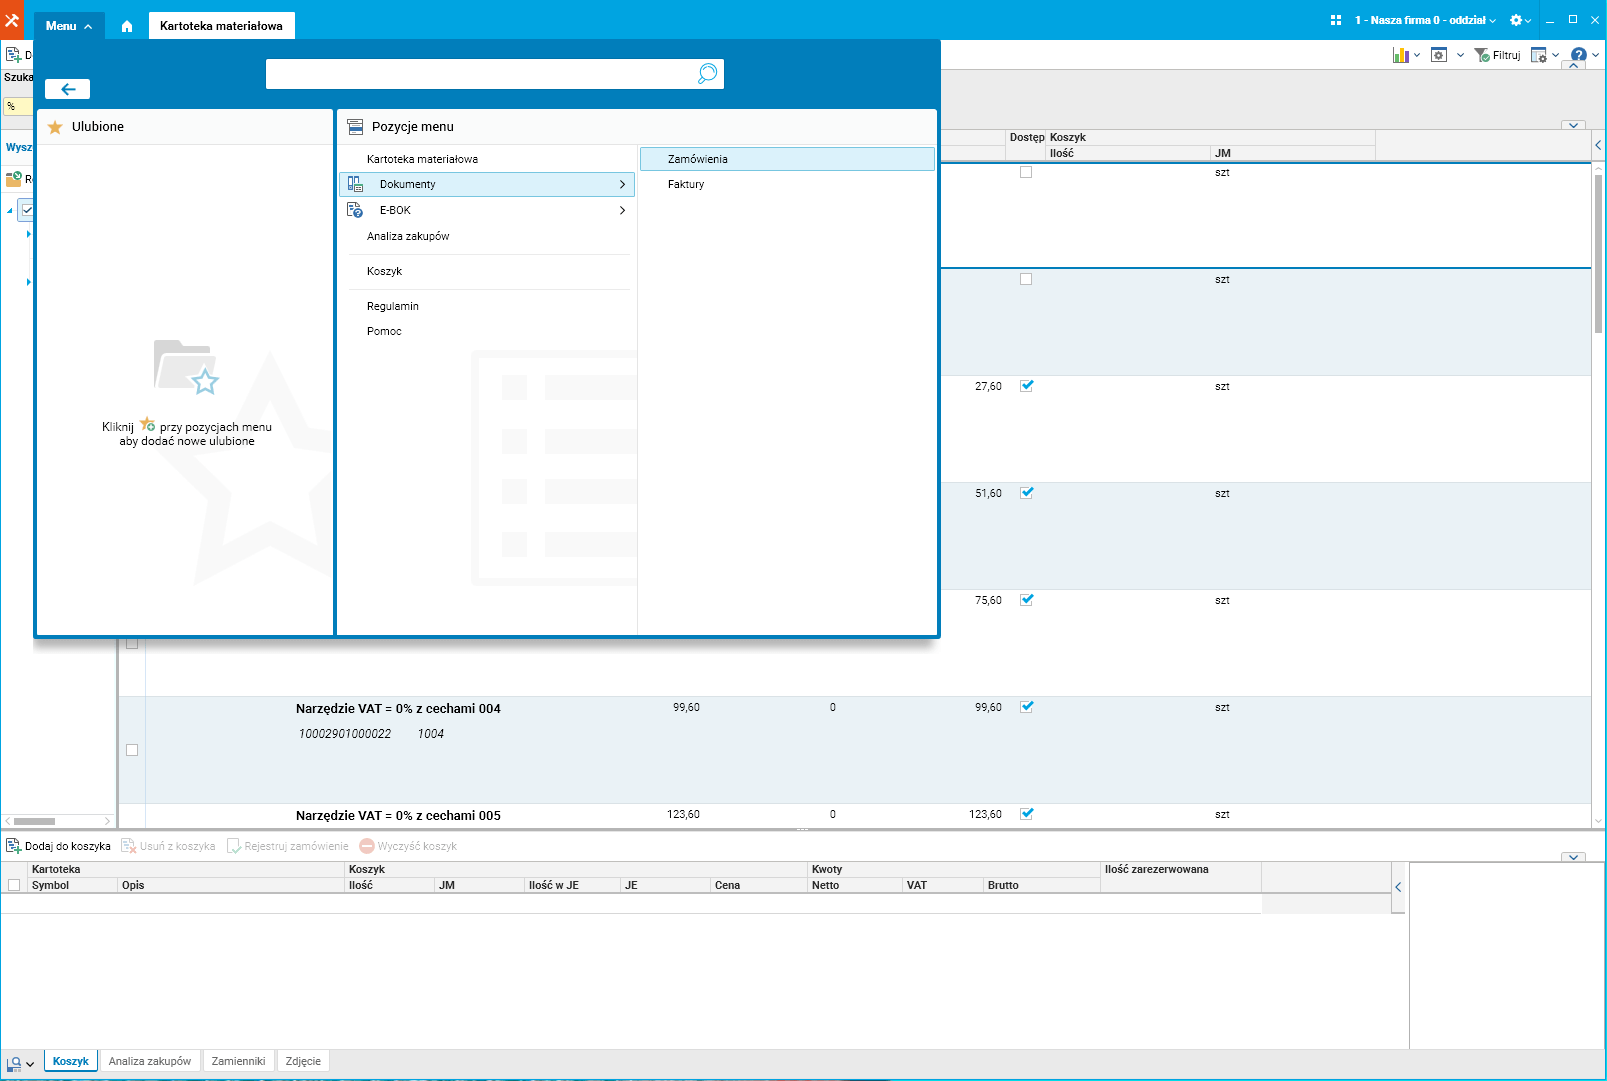Click the folder icon in the left panel
This screenshot has width=1607, height=1081.
[14, 179]
